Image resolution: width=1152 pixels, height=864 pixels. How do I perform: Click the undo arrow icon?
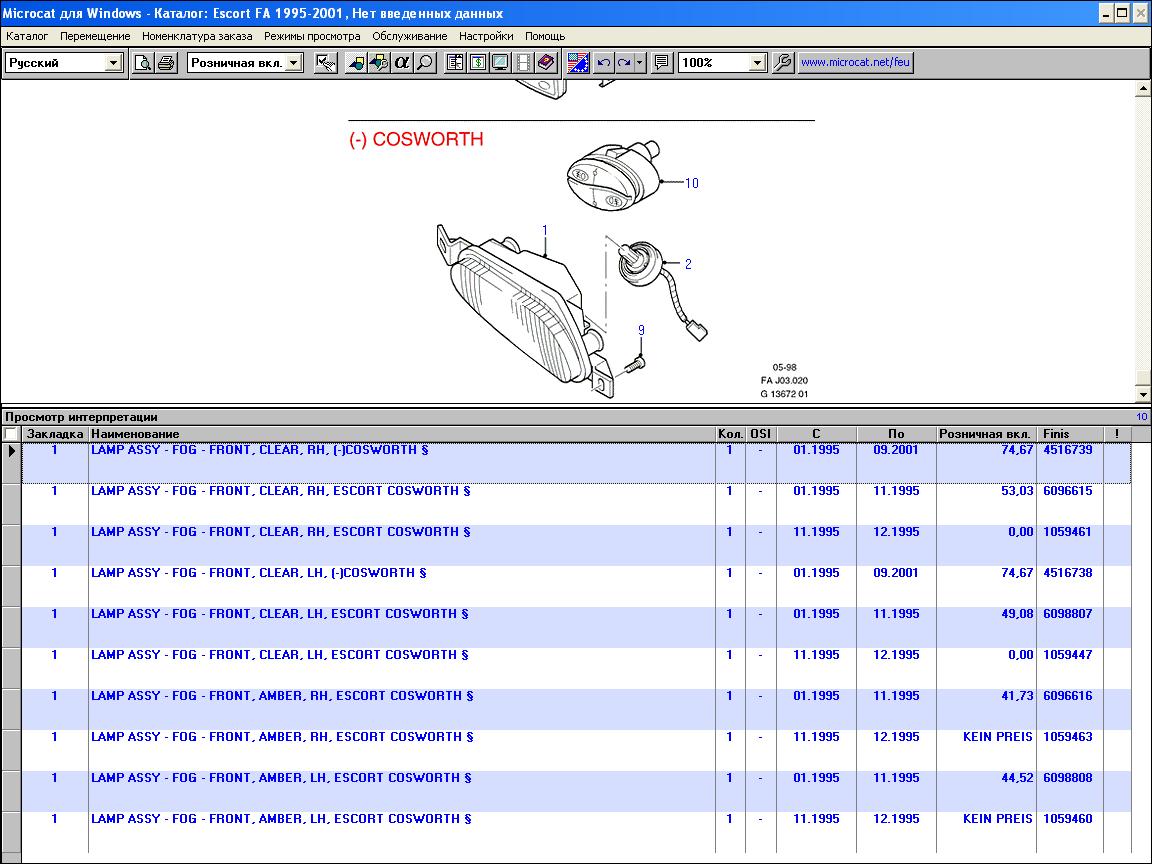pyautogui.click(x=603, y=63)
